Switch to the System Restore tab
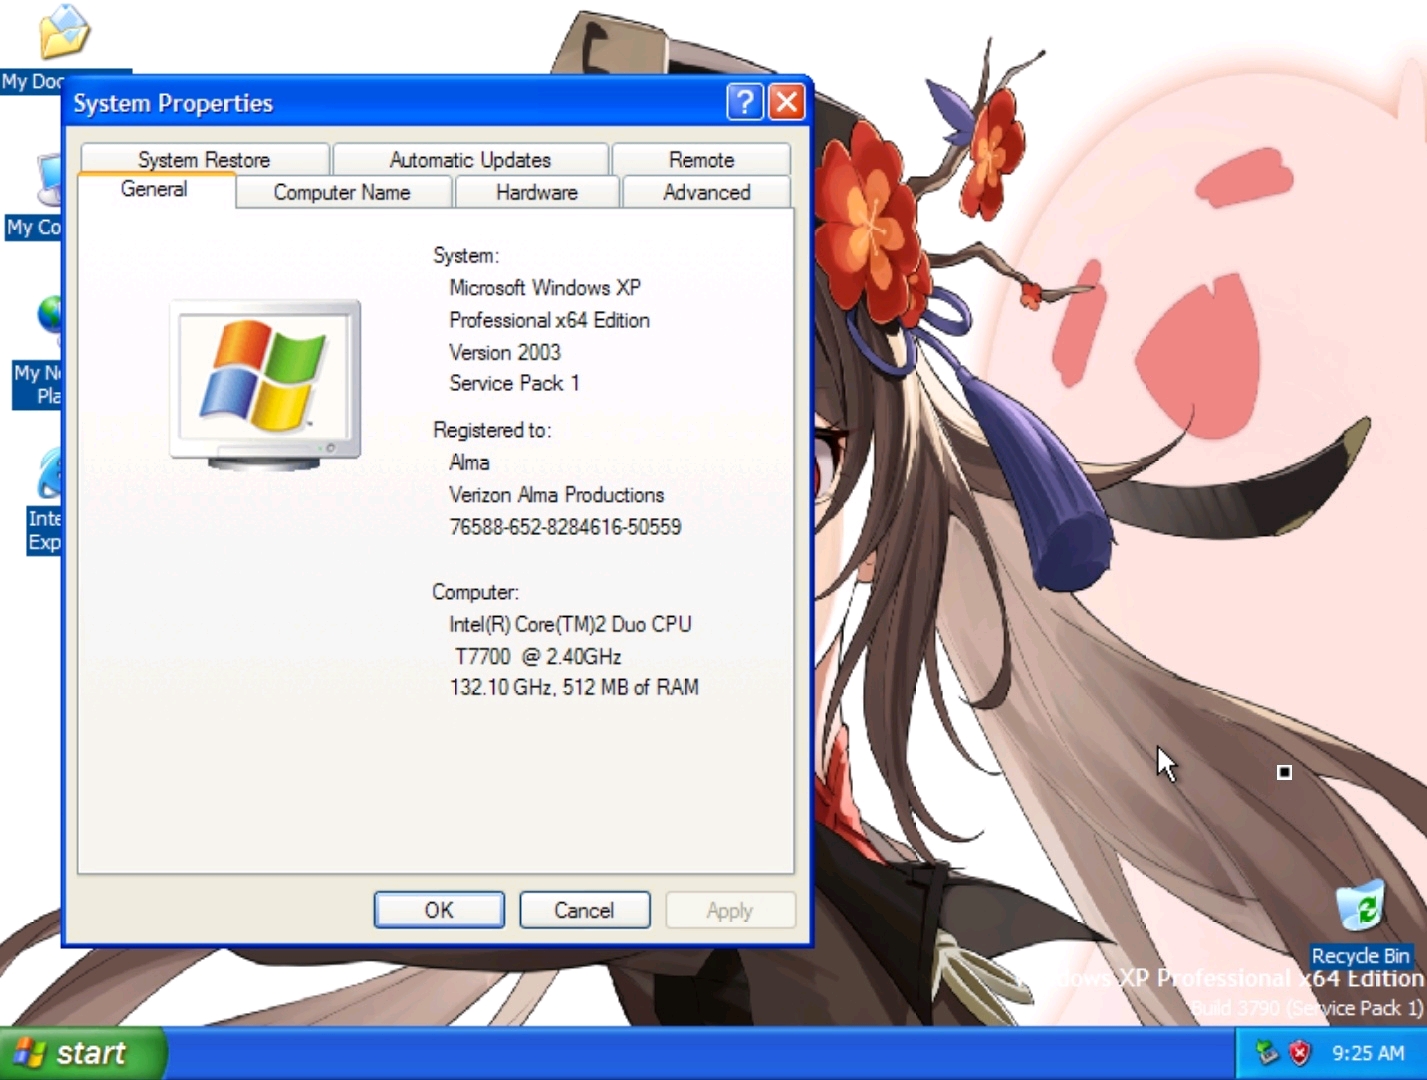The width and height of the screenshot is (1427, 1080). (x=204, y=159)
